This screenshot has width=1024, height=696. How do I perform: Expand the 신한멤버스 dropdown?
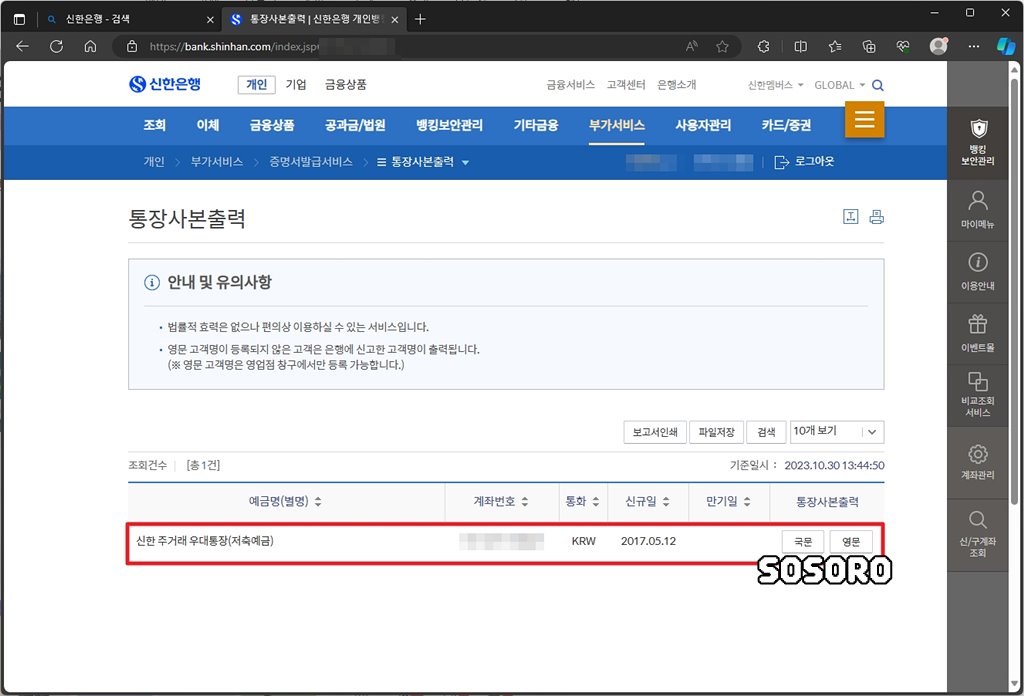pyautogui.click(x=775, y=85)
